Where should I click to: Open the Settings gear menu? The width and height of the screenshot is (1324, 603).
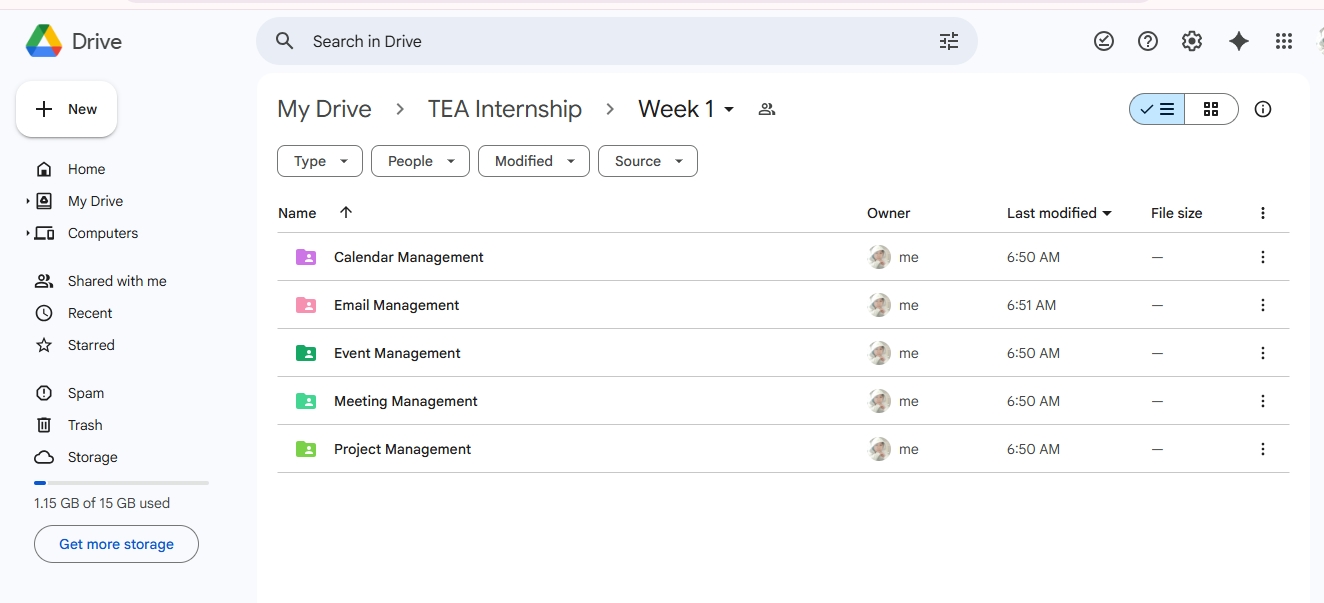(x=1192, y=41)
